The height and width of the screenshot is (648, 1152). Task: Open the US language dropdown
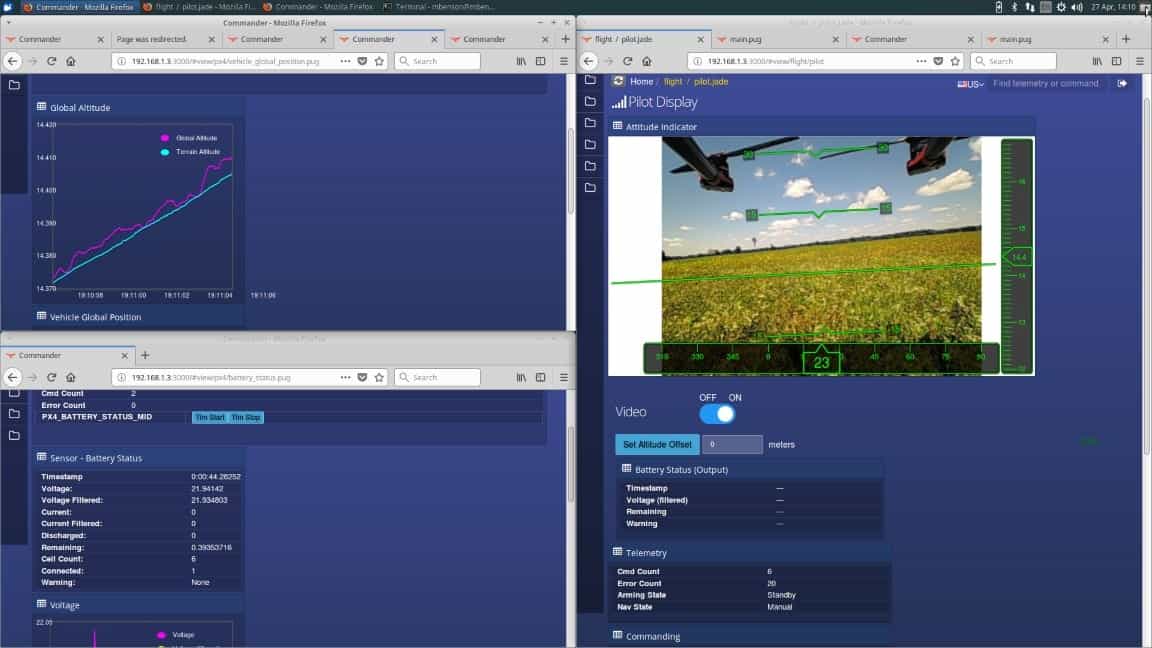[x=970, y=84]
